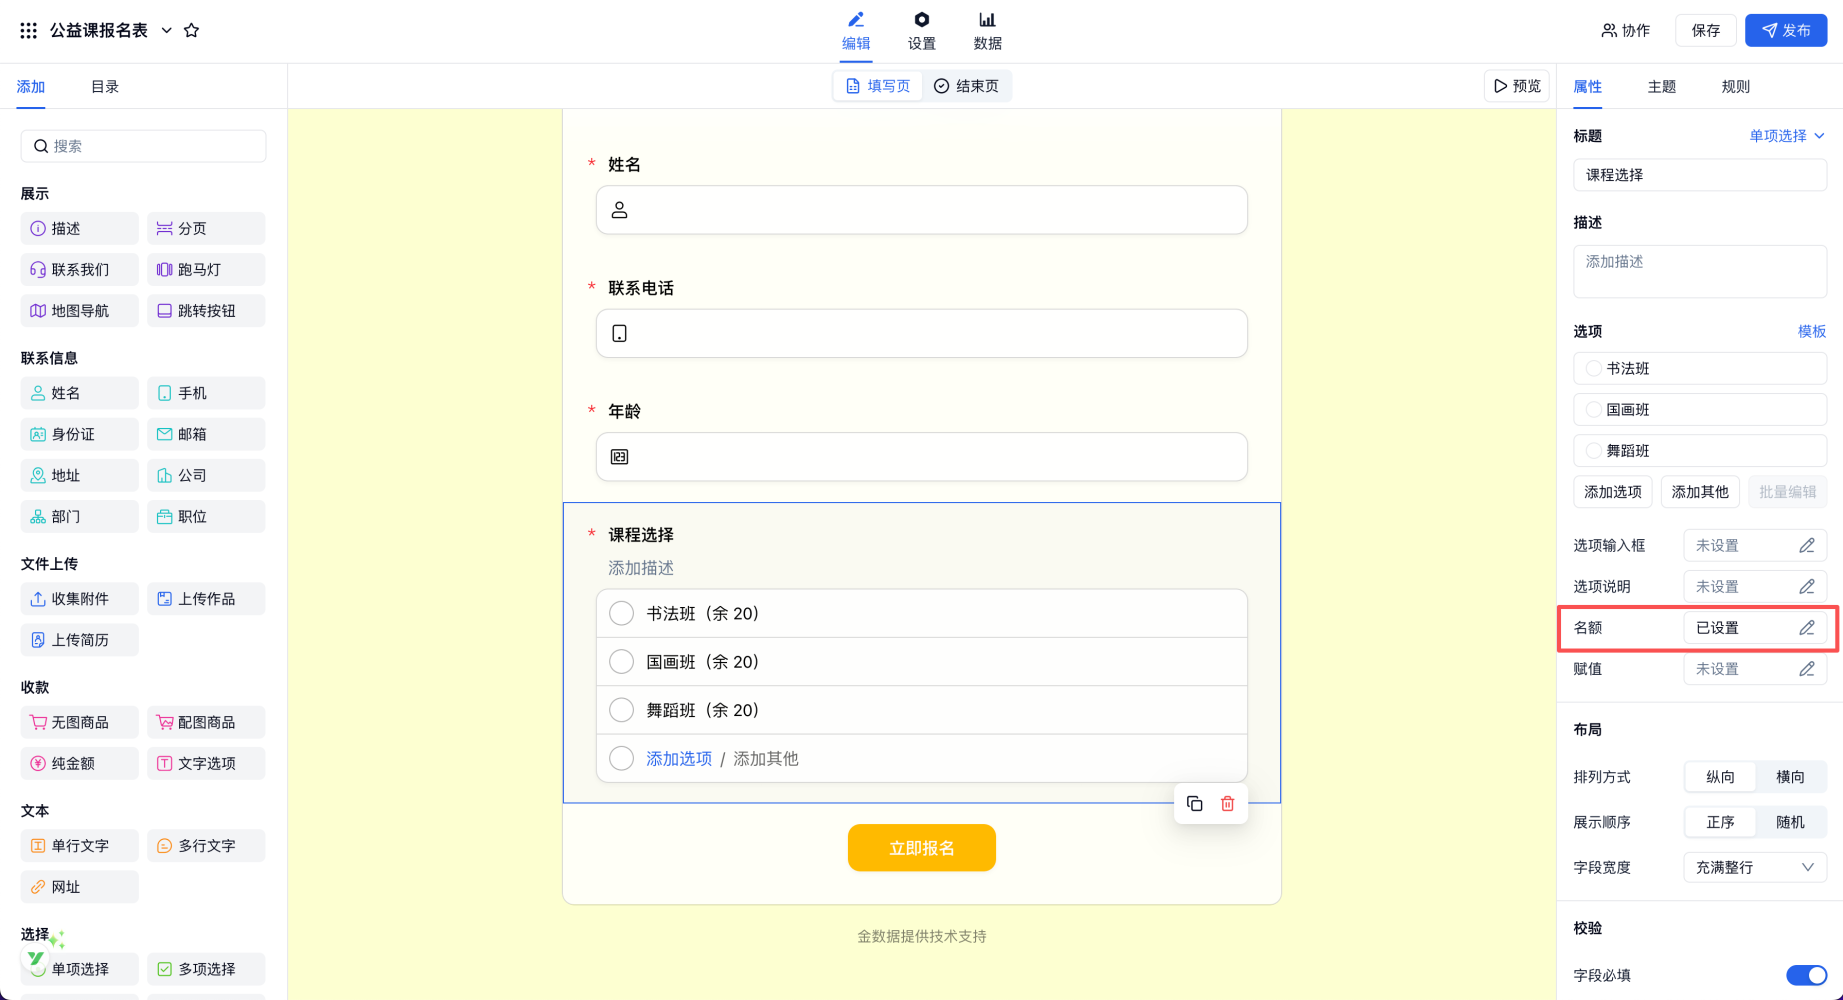Expand the form title dropdown arrow
This screenshot has height=1000, width=1843.
coord(167,31)
